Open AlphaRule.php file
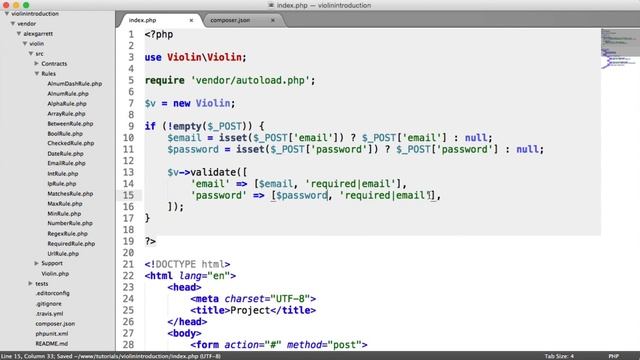Viewport: 640px width, 360px height. [67, 104]
